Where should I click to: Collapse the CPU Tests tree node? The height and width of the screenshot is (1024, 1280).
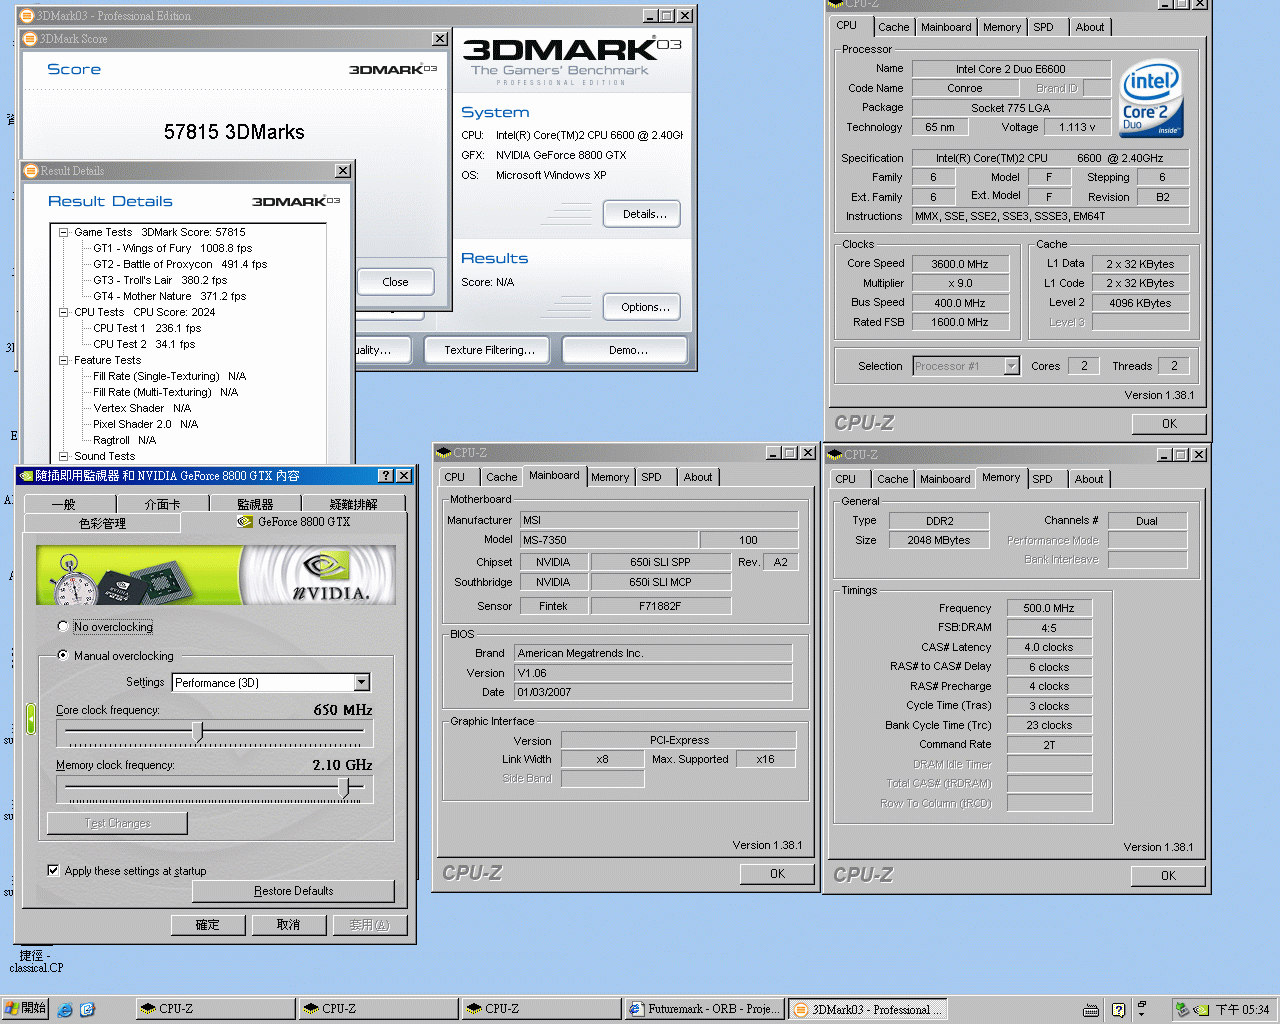[63, 312]
